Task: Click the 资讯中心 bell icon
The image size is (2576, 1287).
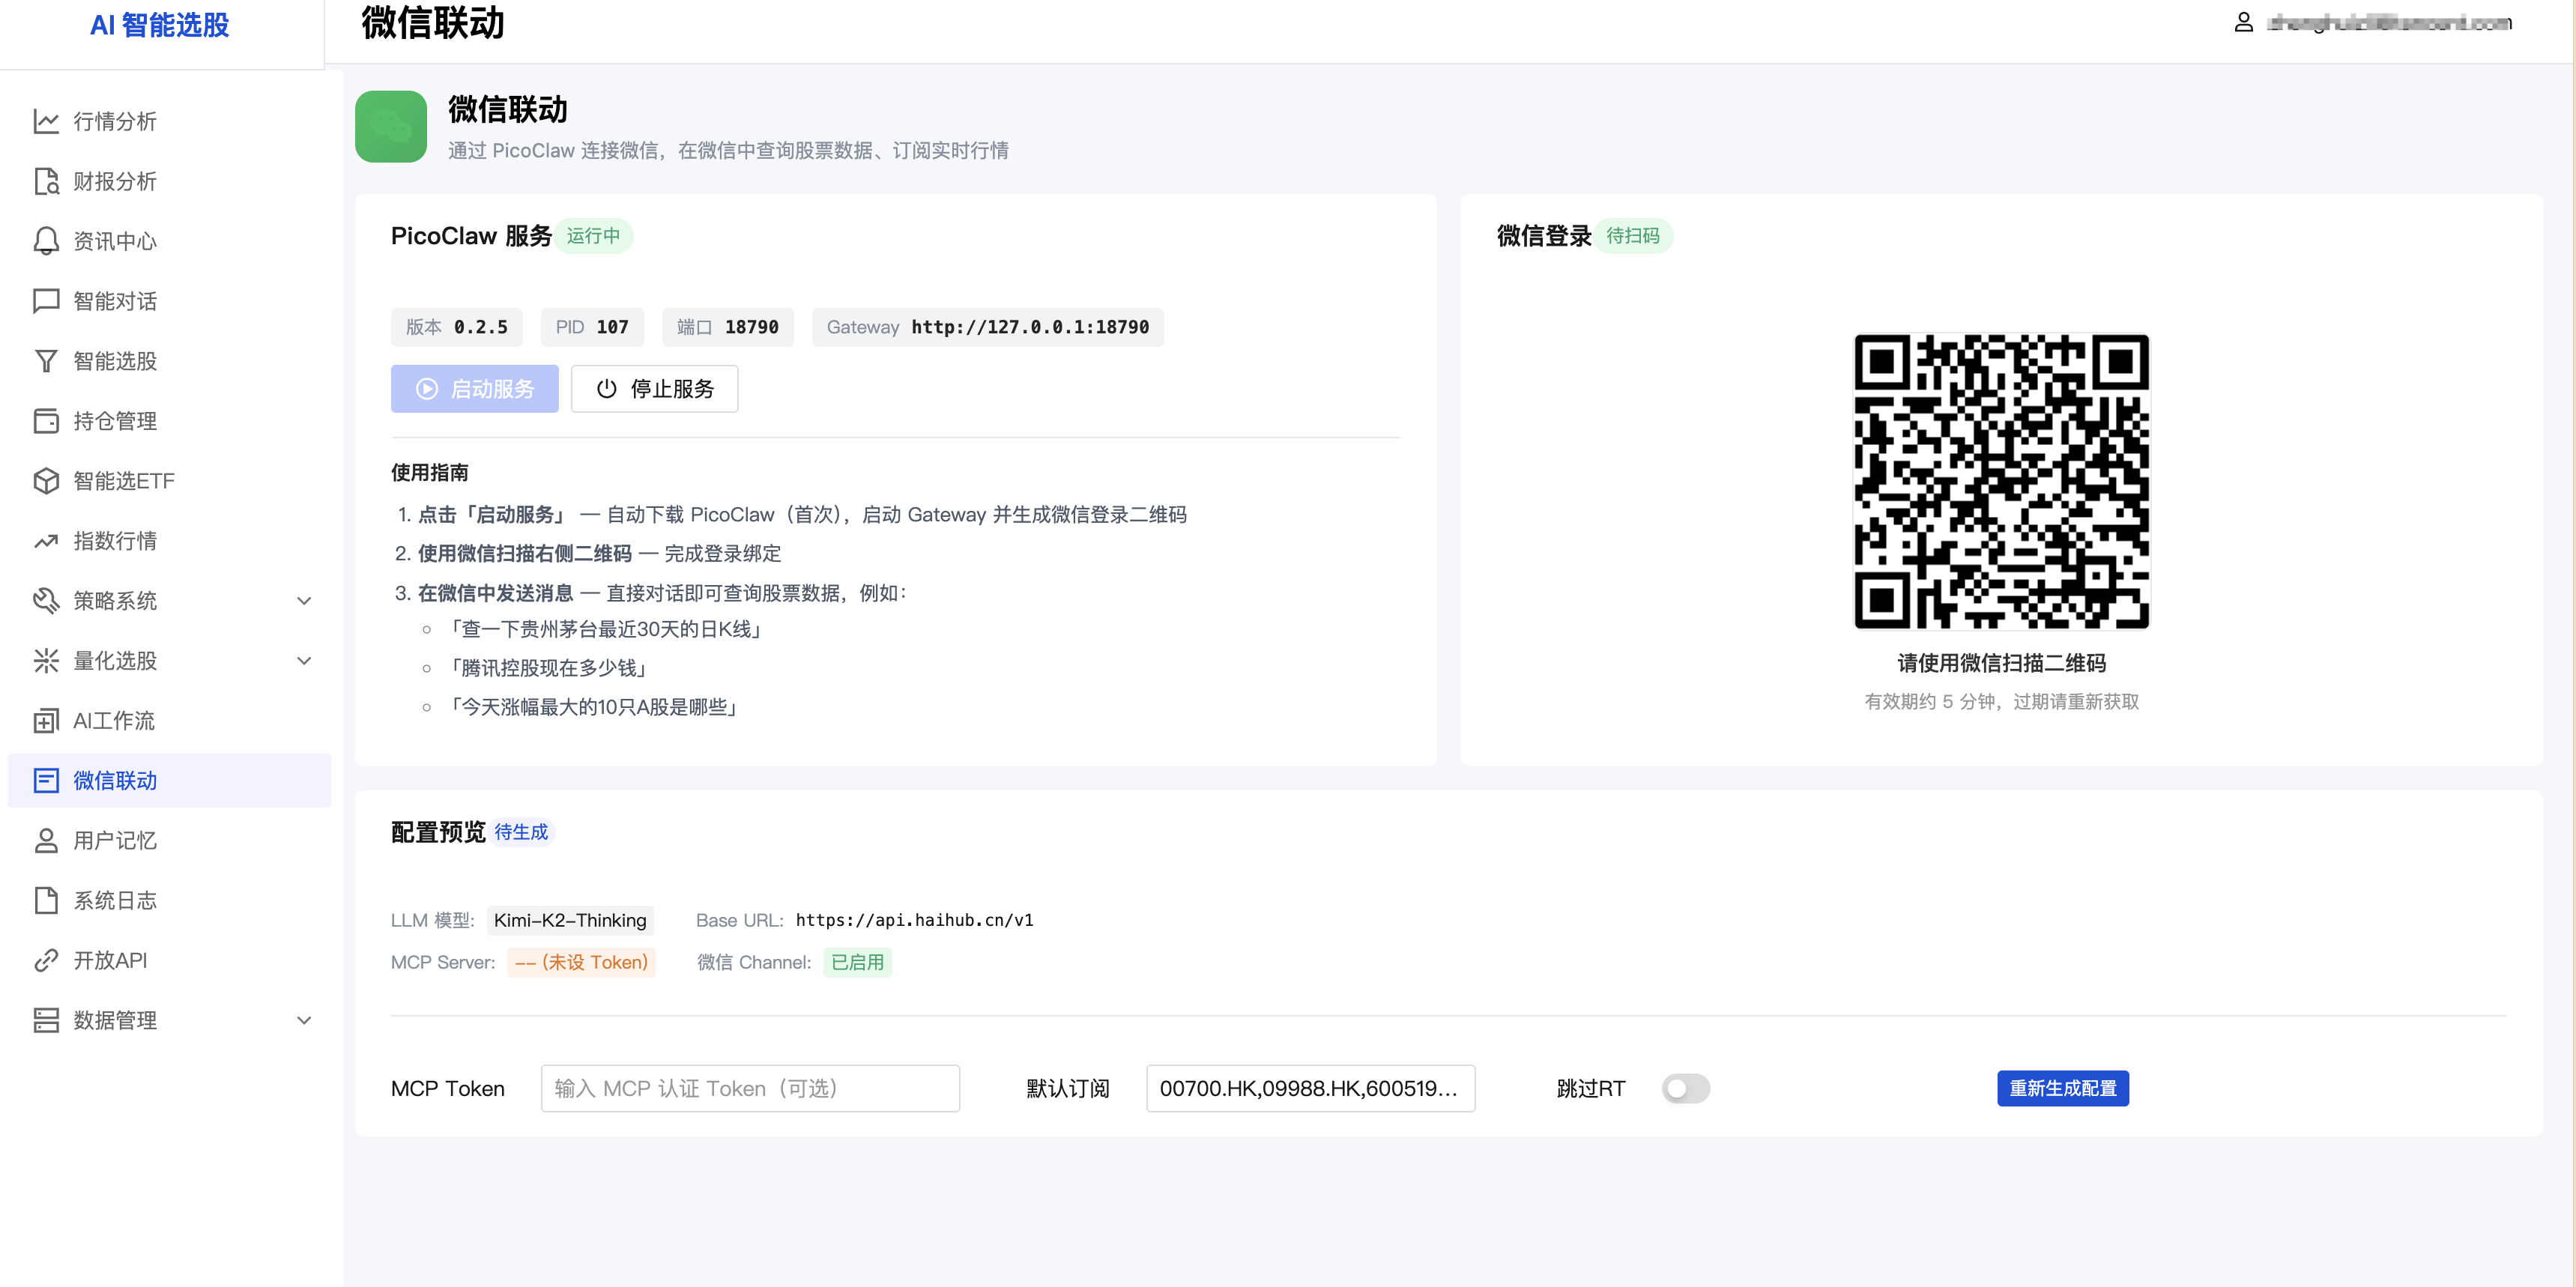Action: 46,241
